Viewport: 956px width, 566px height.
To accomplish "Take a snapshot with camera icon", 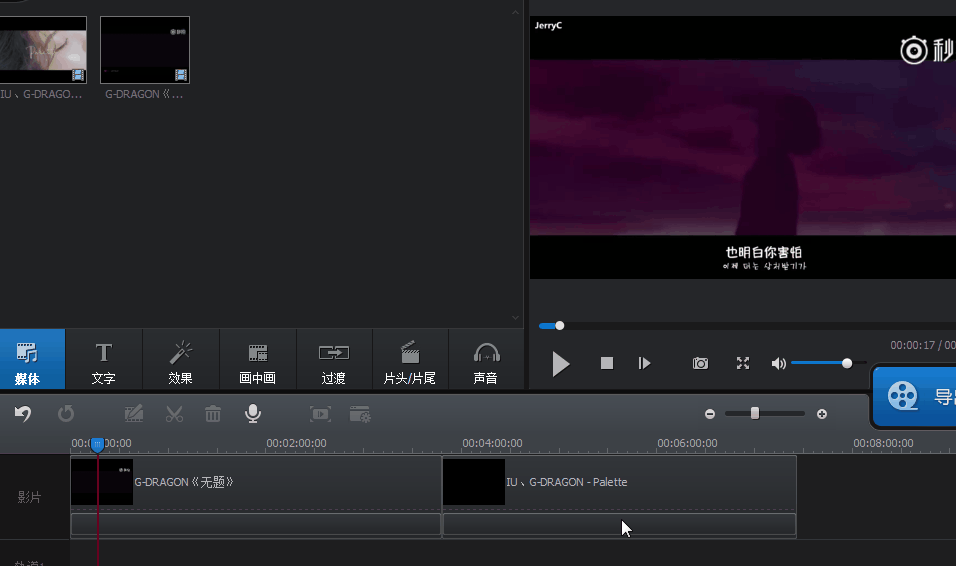I will coord(701,364).
